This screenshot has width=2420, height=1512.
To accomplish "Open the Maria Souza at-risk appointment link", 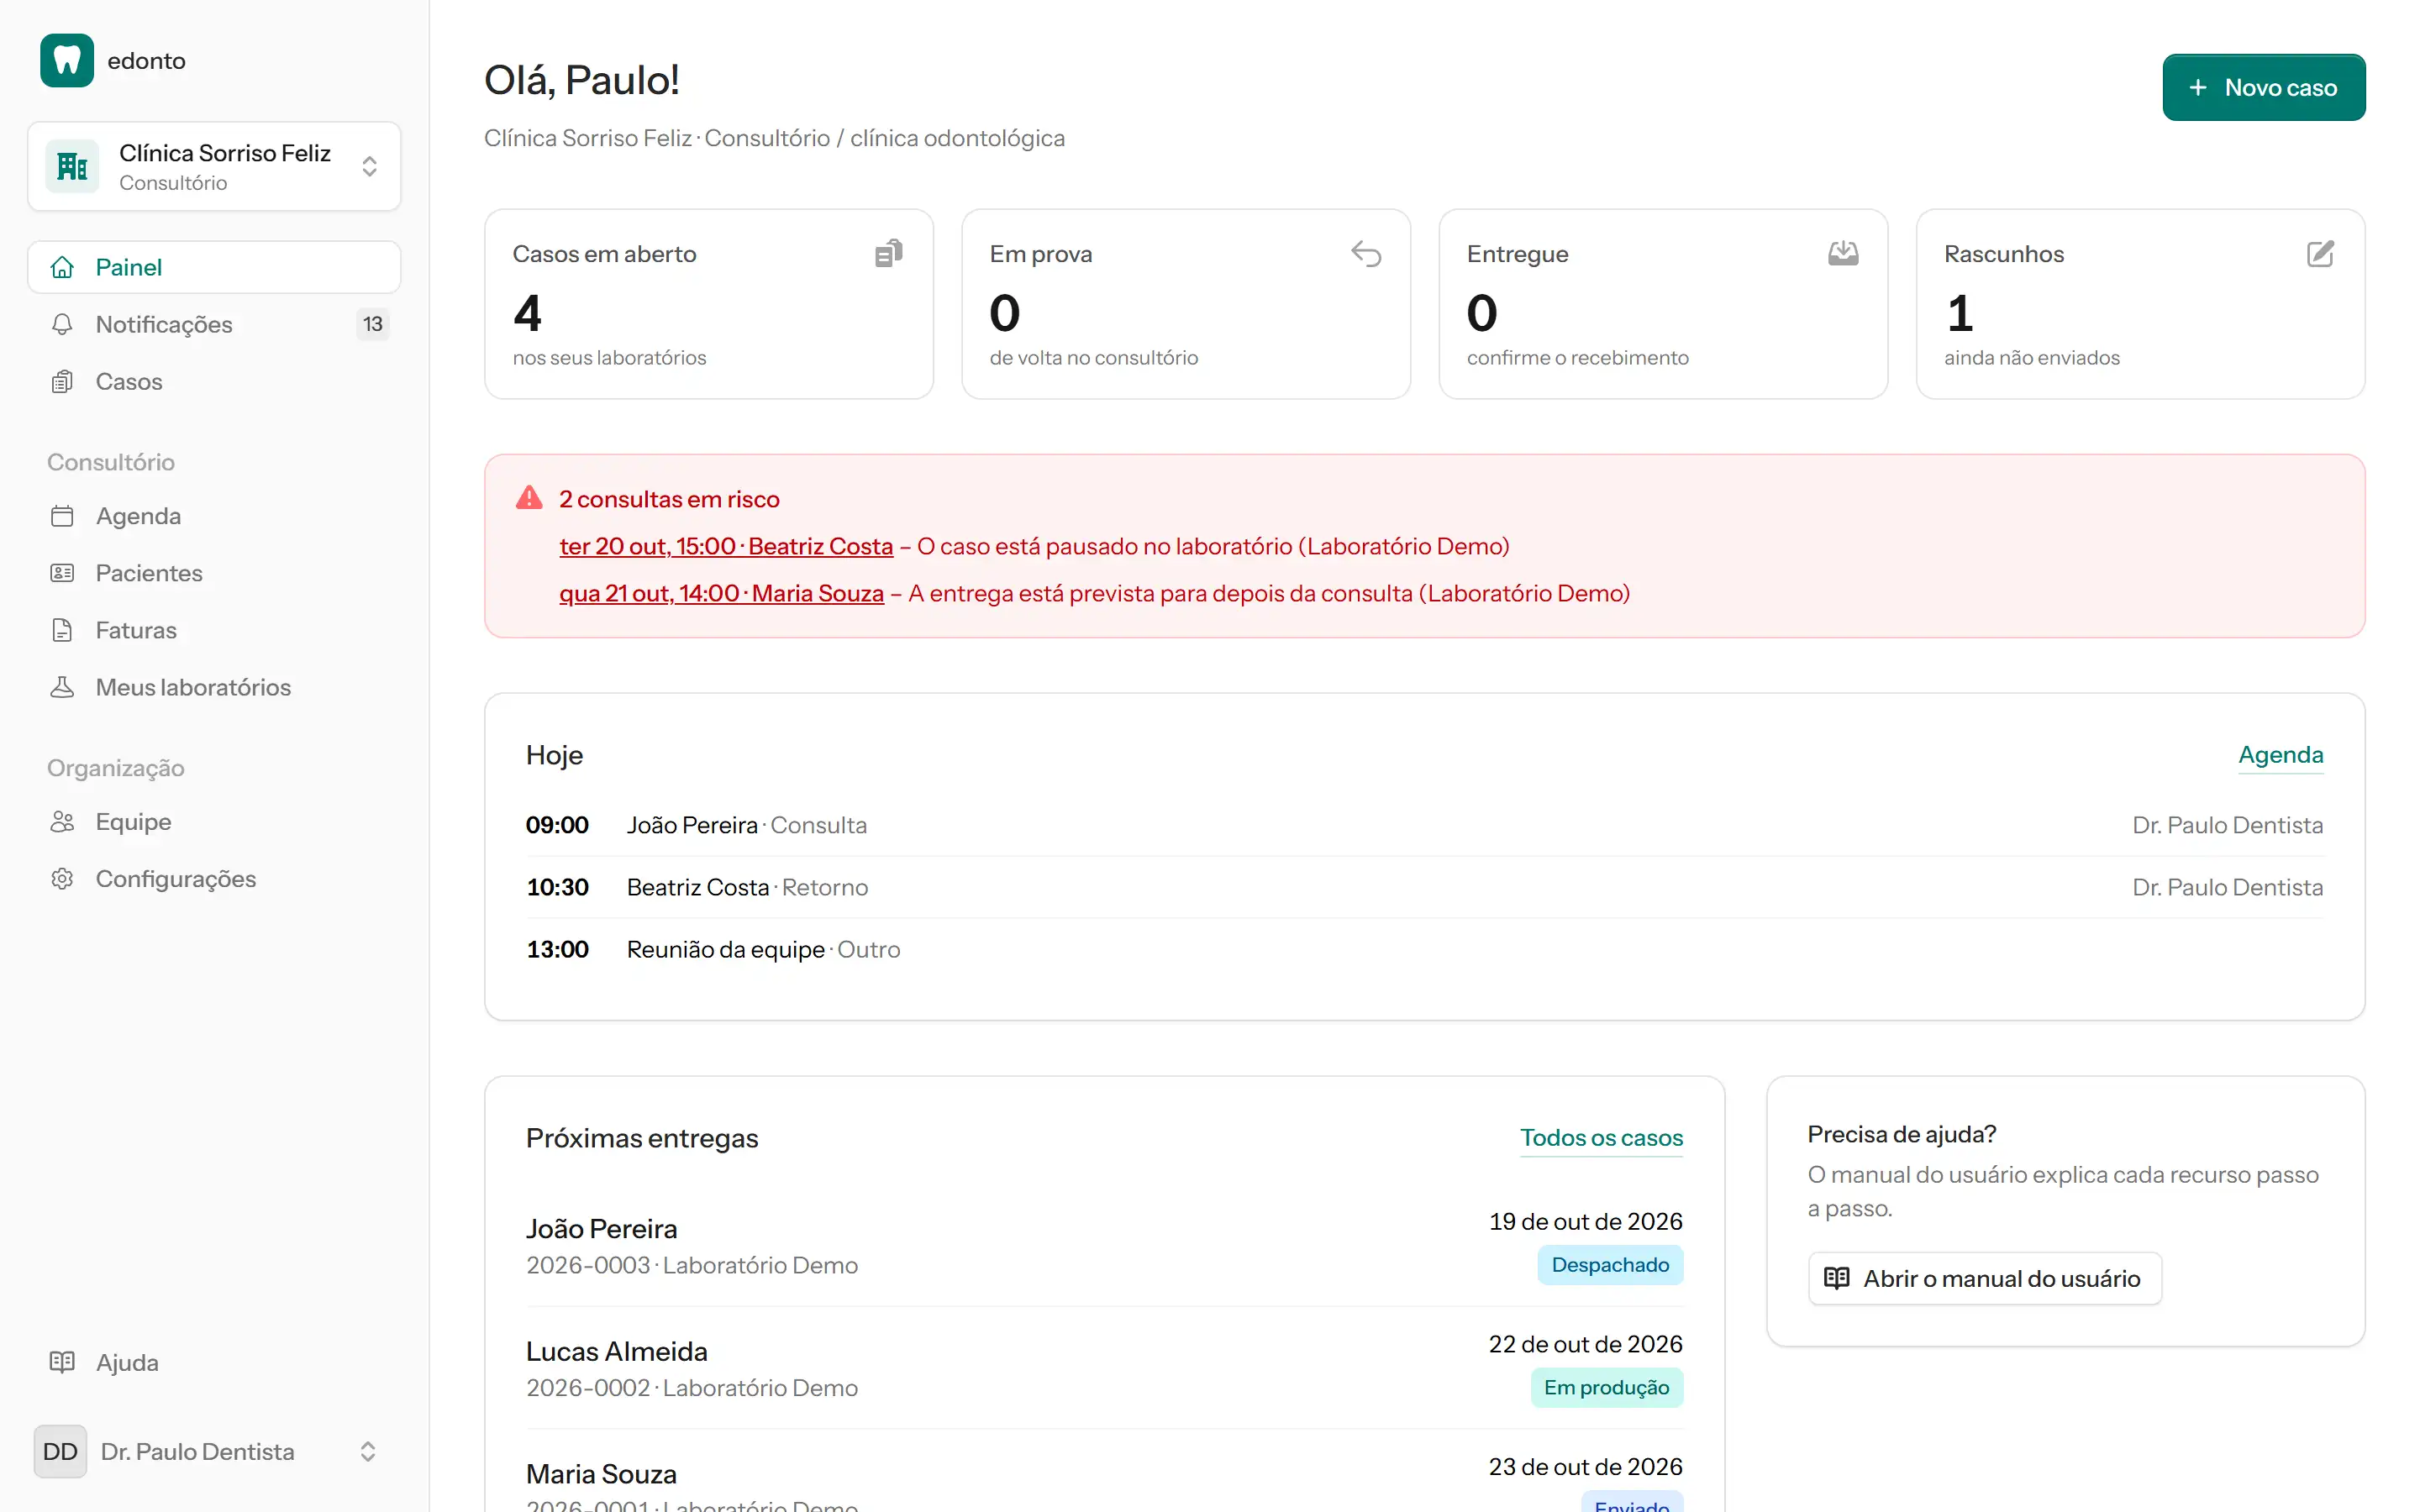I will point(721,593).
